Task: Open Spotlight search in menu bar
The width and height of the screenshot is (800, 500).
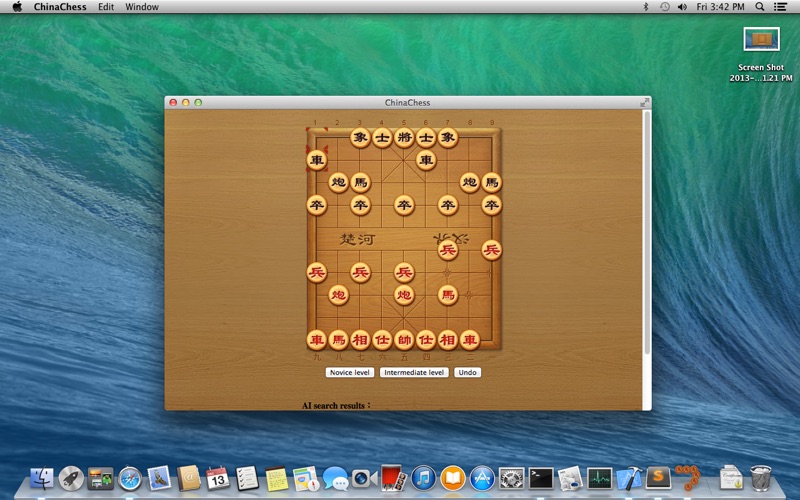Action: click(760, 7)
